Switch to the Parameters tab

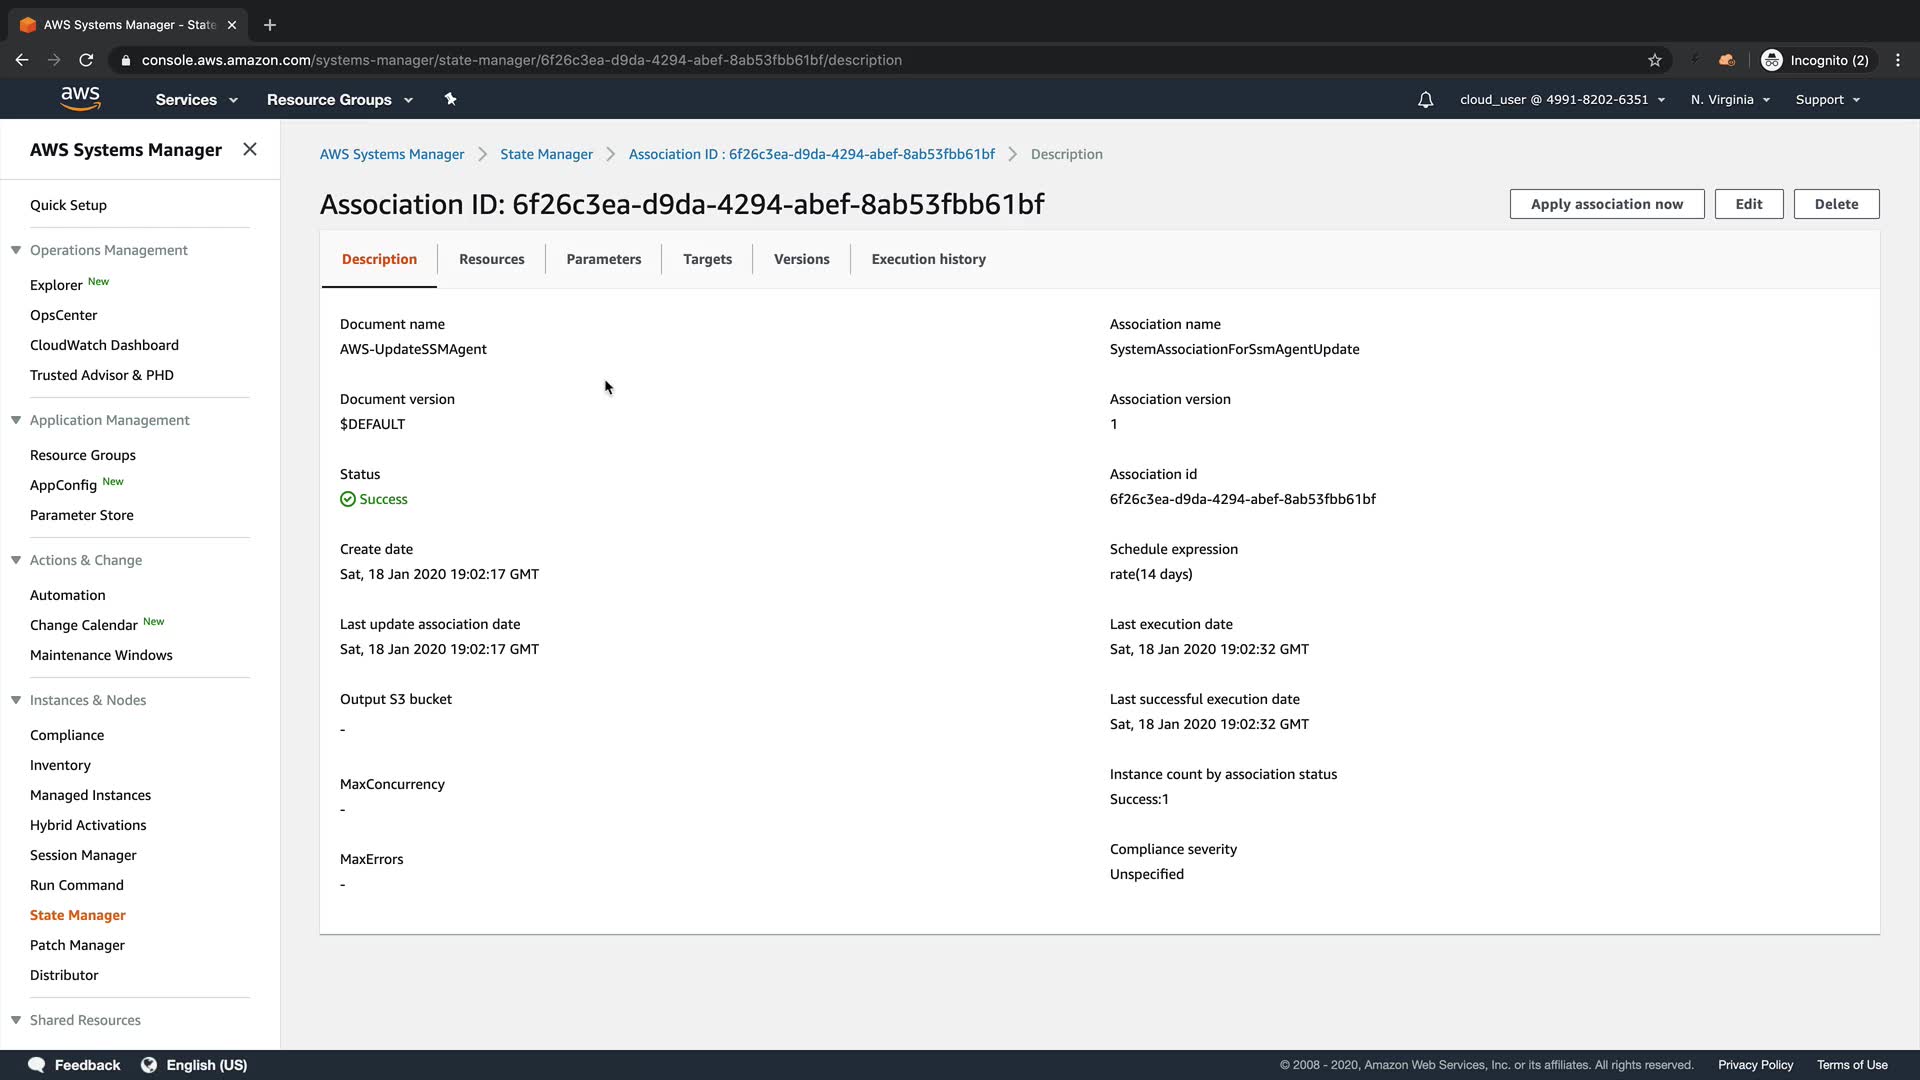[603, 259]
